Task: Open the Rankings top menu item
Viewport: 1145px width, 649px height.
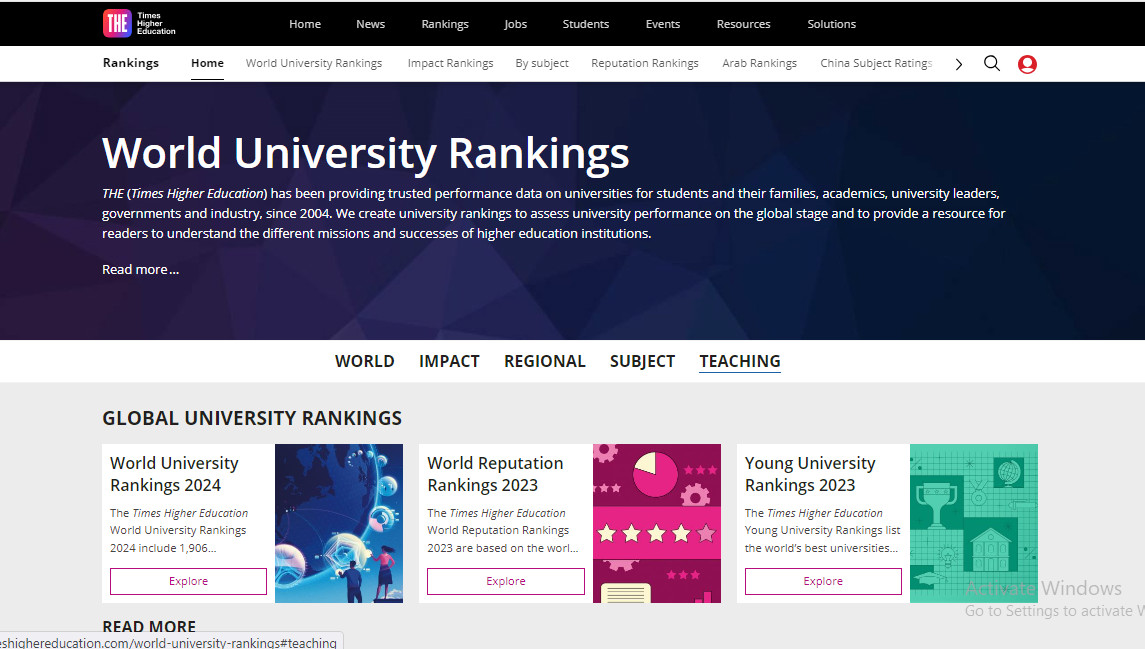Action: pos(445,24)
